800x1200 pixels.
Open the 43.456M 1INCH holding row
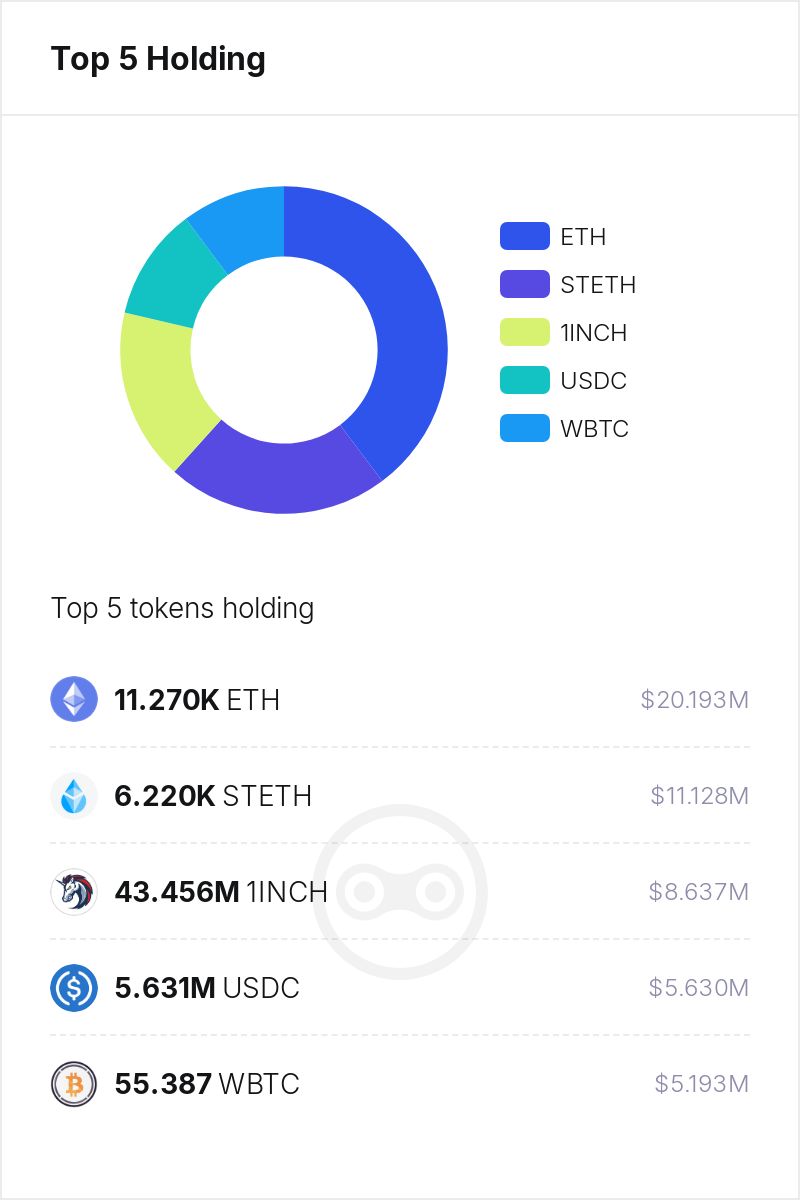400,891
